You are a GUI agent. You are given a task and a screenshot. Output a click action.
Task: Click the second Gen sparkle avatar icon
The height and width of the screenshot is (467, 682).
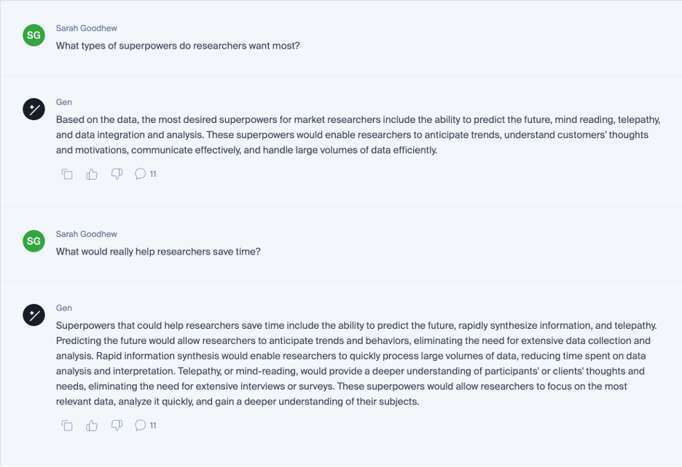(x=34, y=315)
